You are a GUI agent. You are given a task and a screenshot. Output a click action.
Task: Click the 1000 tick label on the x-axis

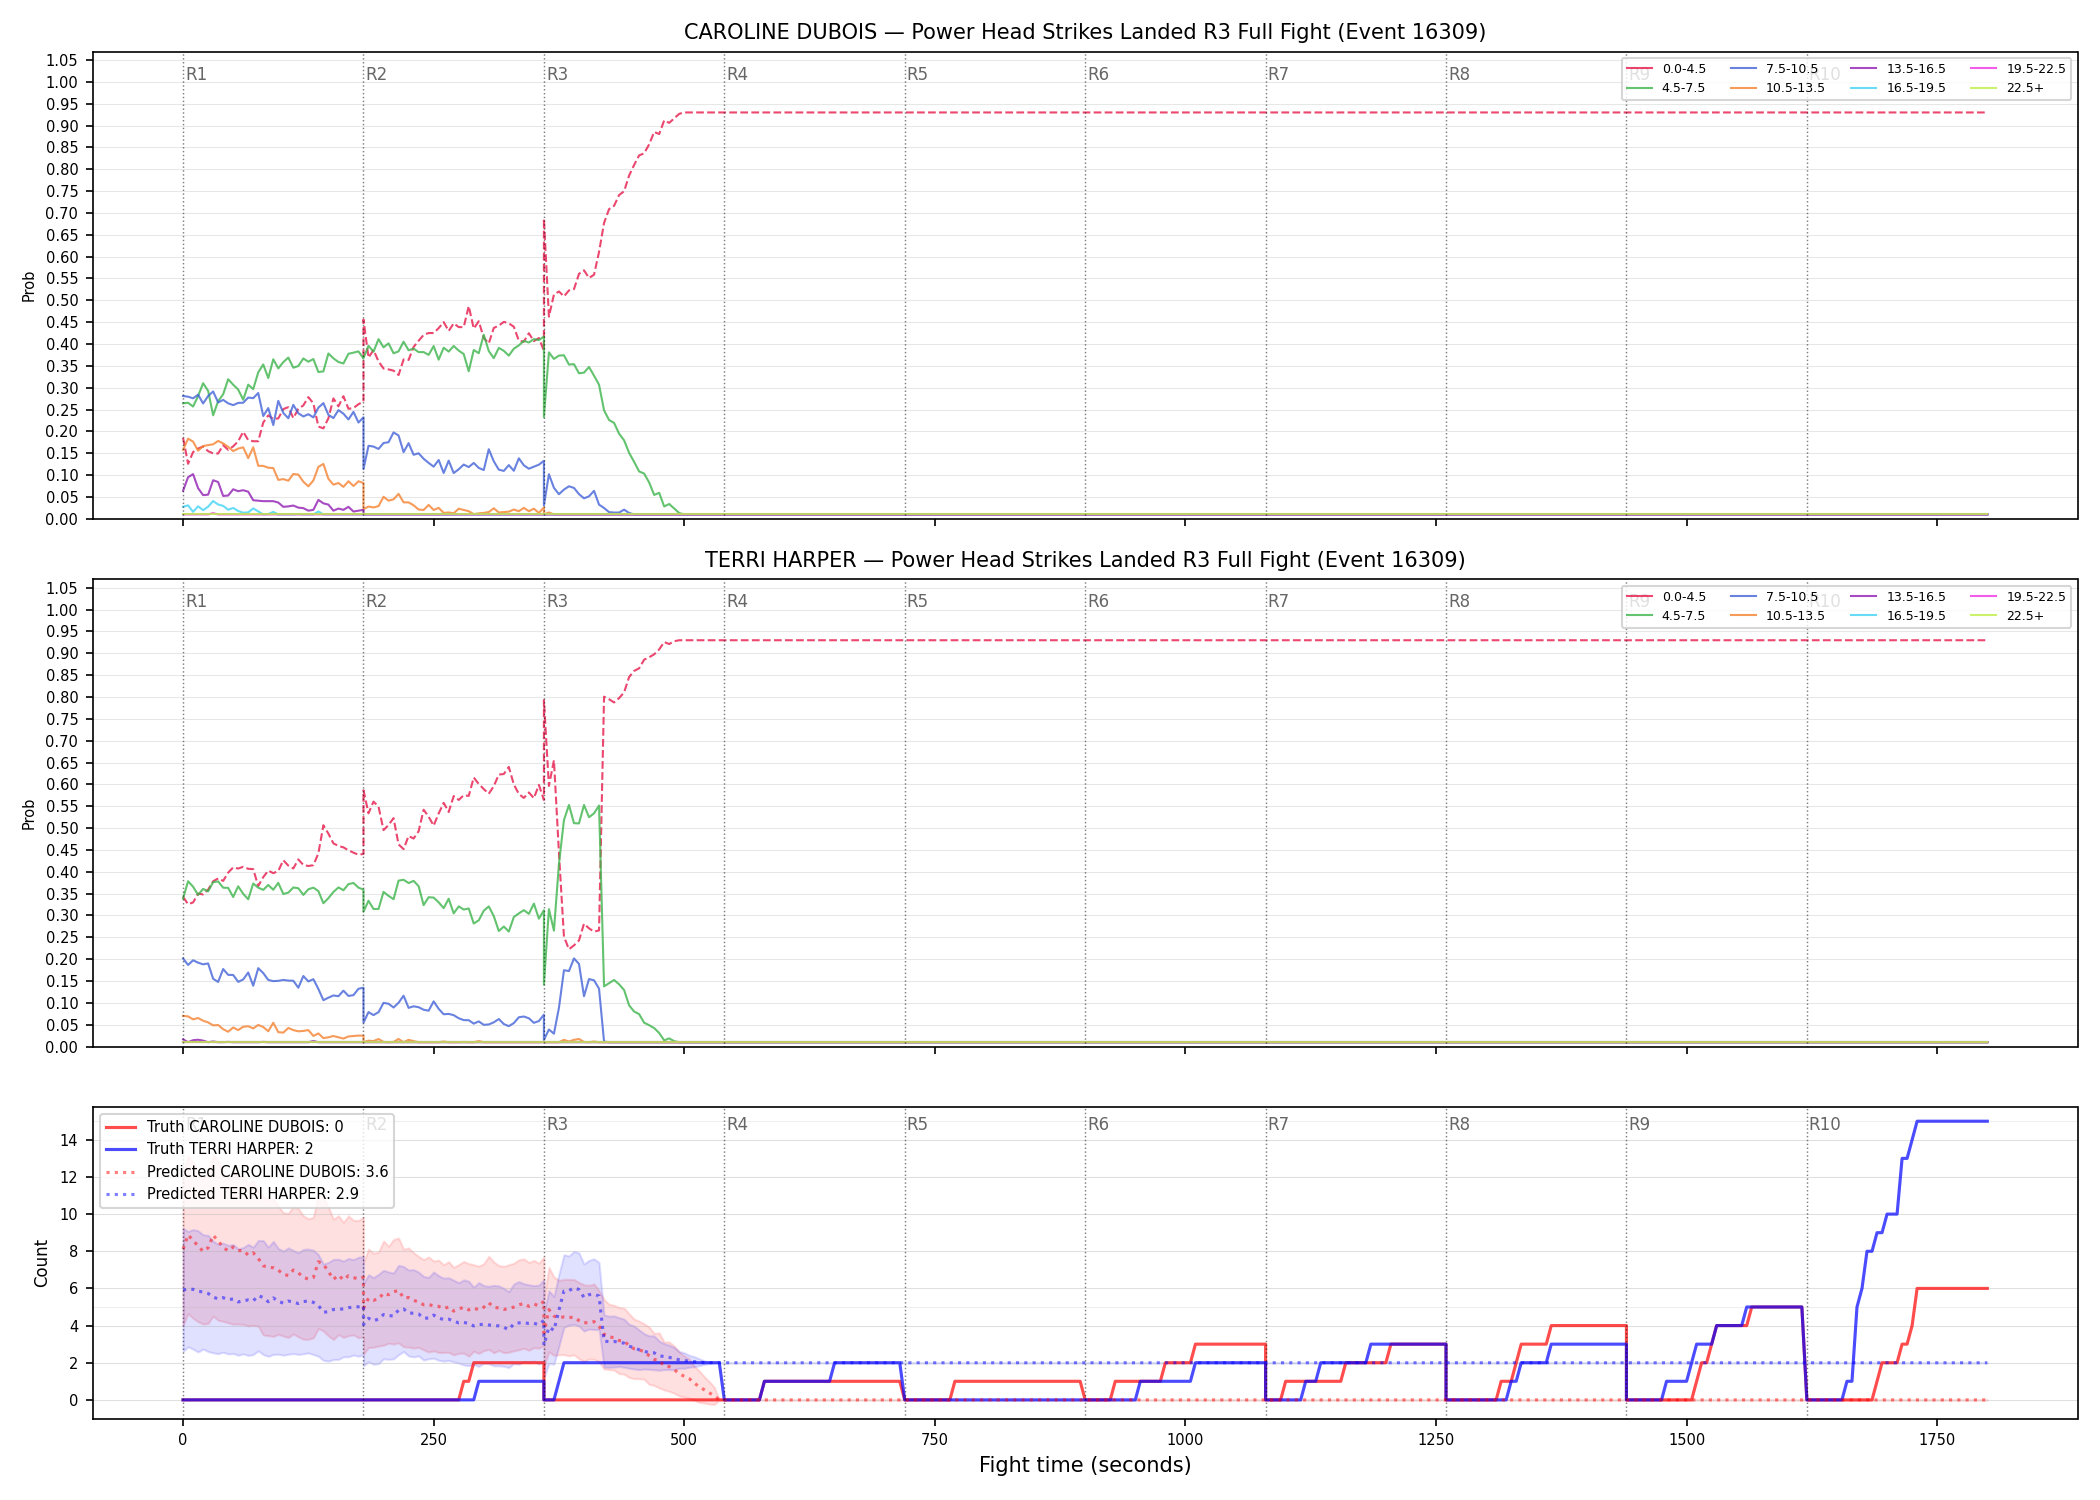[1185, 1440]
